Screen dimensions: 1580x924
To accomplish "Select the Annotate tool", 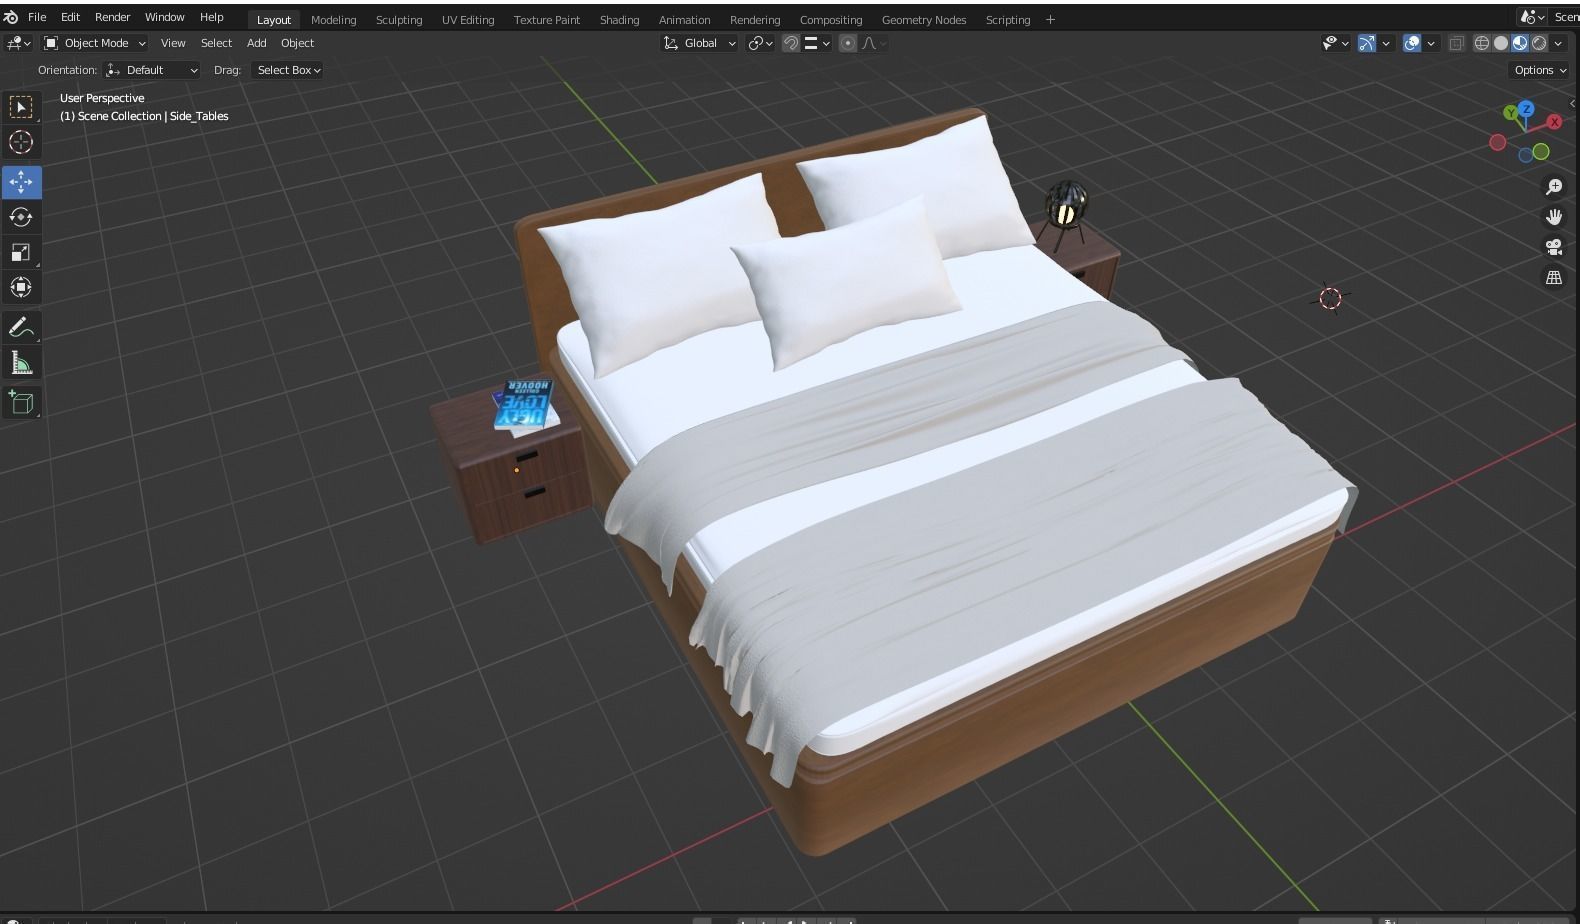I will 21,327.
